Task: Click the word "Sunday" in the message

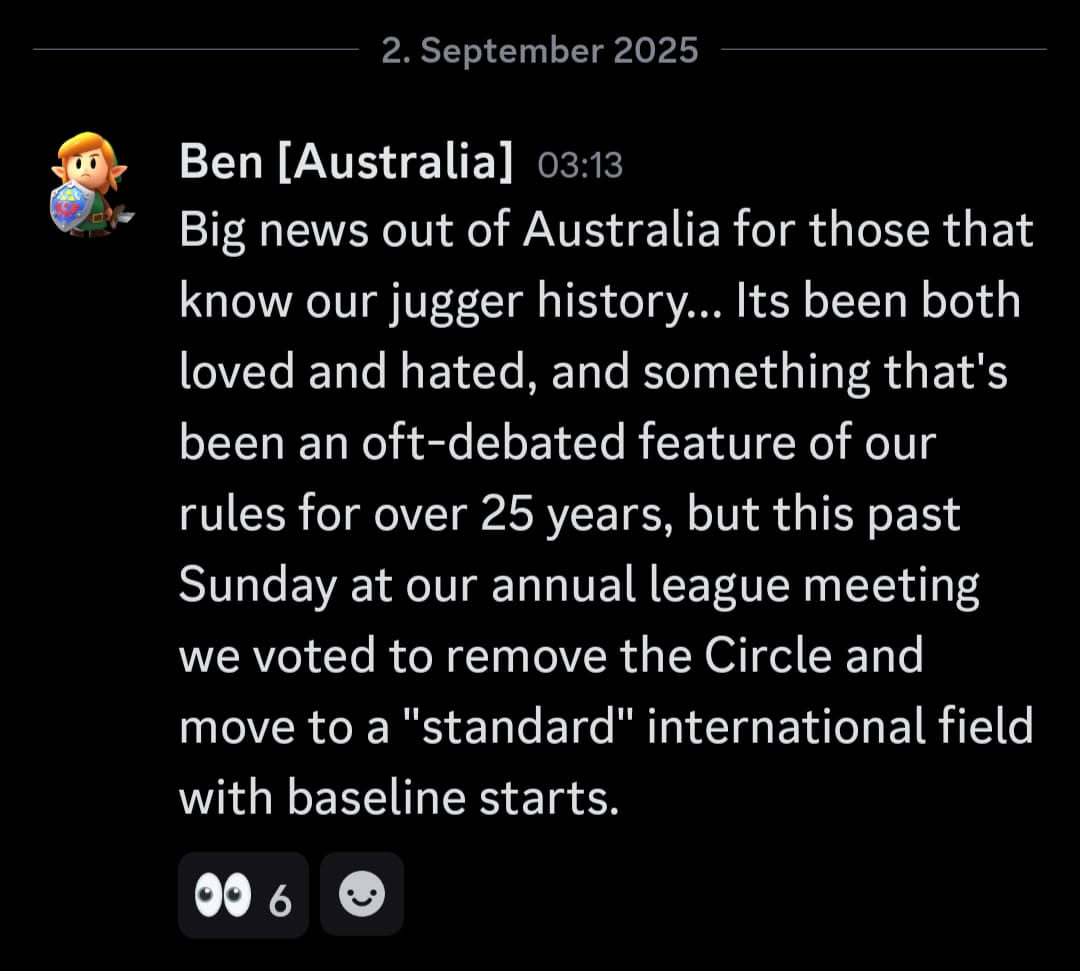Action: [x=257, y=587]
